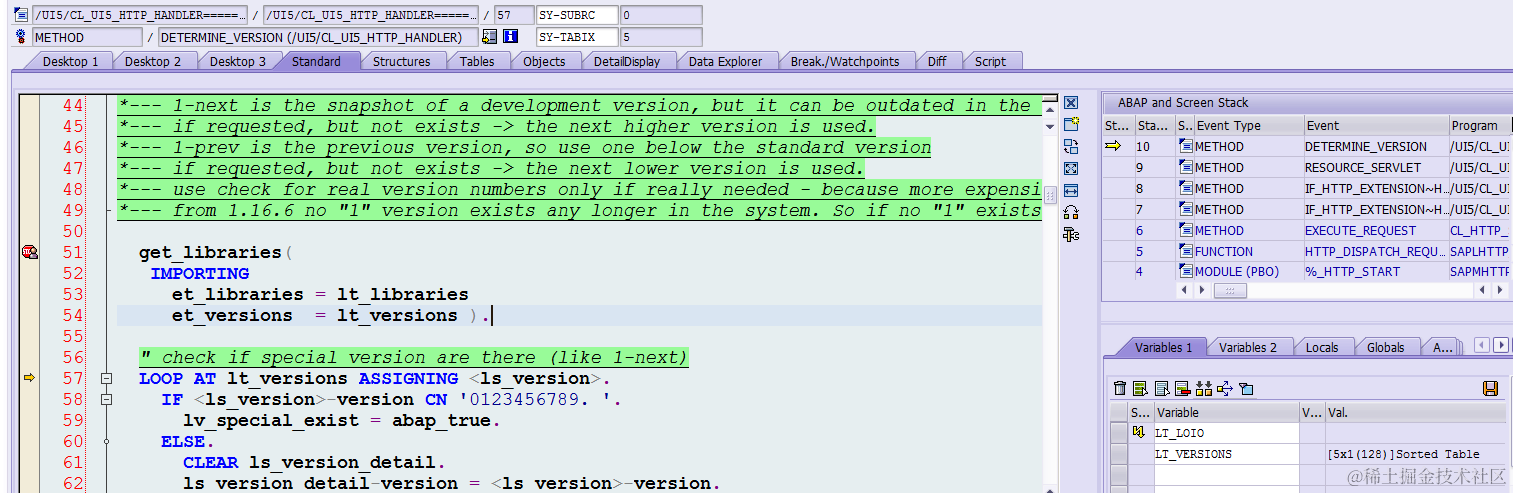Image resolution: width=1513 pixels, height=493 pixels.
Task: Open the Objects tab
Action: pyautogui.click(x=544, y=62)
